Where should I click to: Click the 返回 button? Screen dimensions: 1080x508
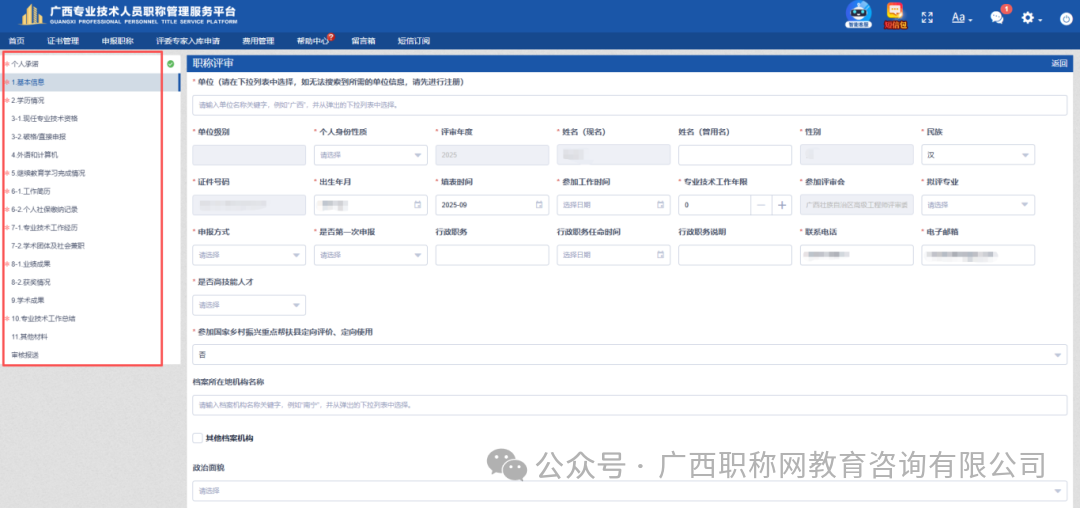1059,63
